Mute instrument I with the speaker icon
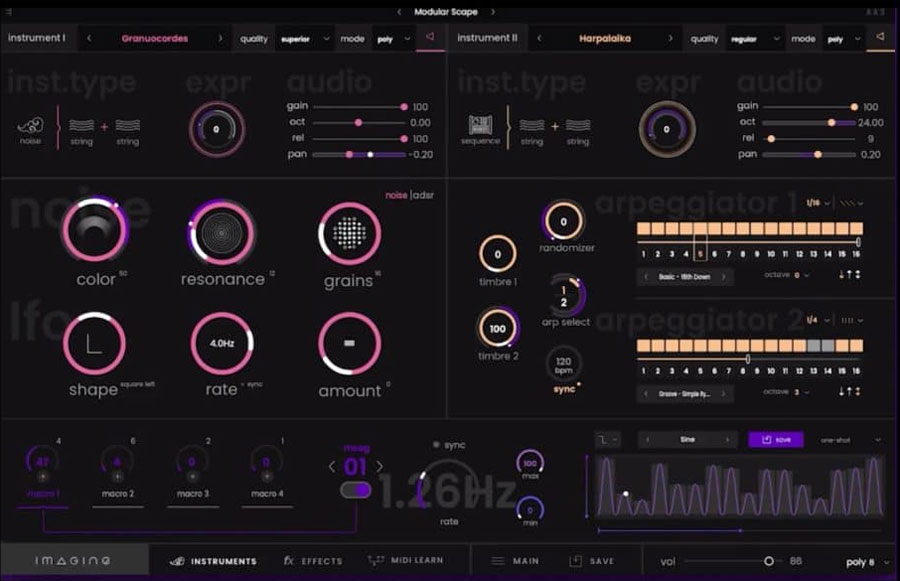900x581 pixels. [x=429, y=37]
